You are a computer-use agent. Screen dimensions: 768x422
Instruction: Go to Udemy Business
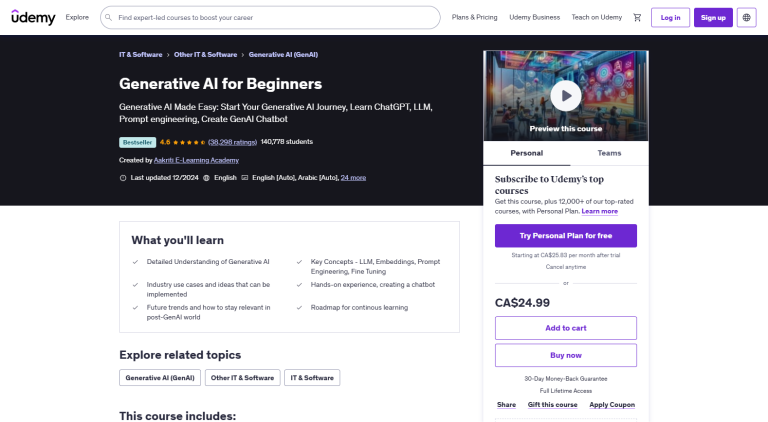pos(534,17)
